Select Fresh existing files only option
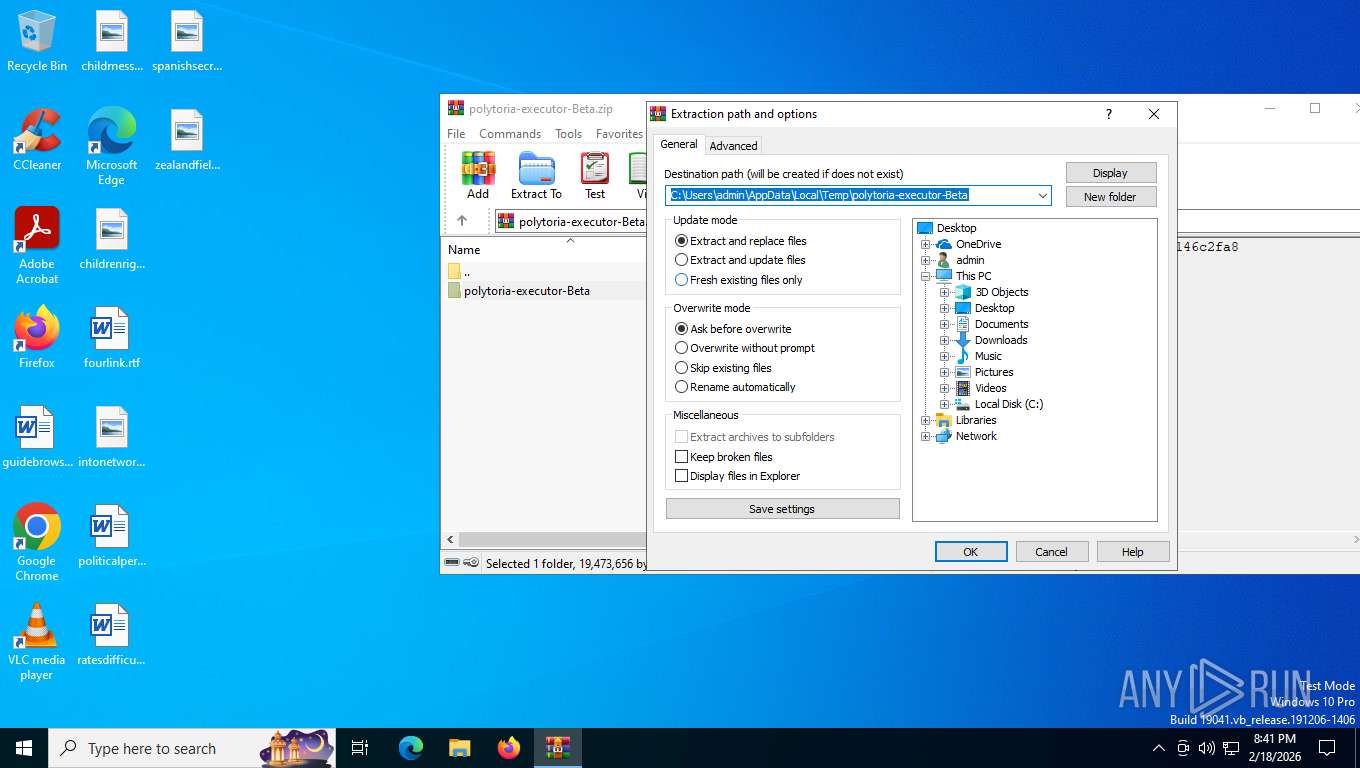This screenshot has height=768, width=1360. coord(739,280)
